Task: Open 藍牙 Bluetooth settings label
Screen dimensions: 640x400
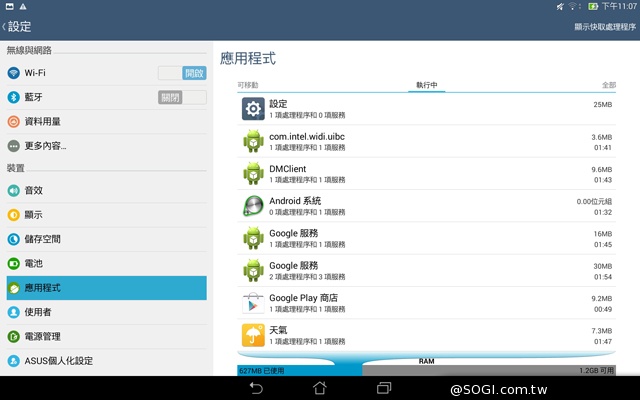Action: tap(33, 97)
